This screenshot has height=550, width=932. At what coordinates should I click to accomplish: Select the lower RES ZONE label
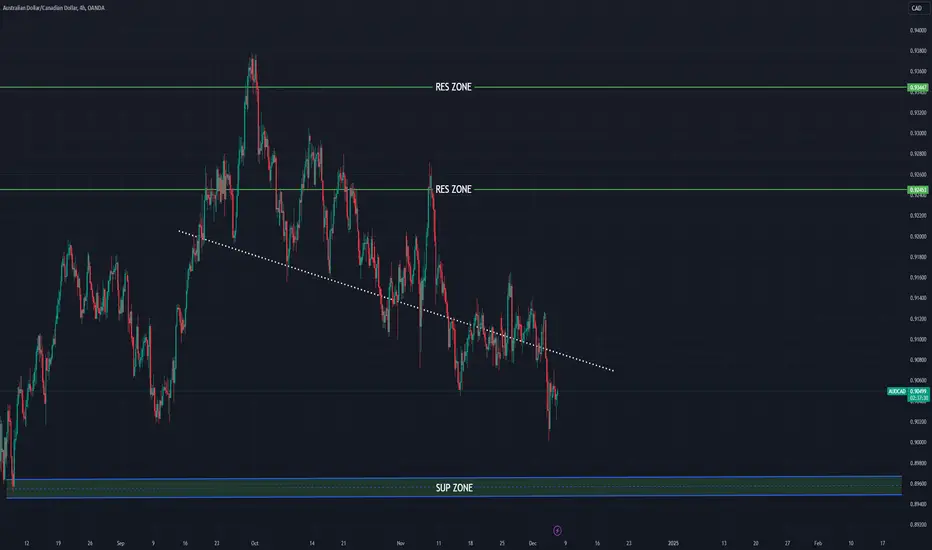454,189
